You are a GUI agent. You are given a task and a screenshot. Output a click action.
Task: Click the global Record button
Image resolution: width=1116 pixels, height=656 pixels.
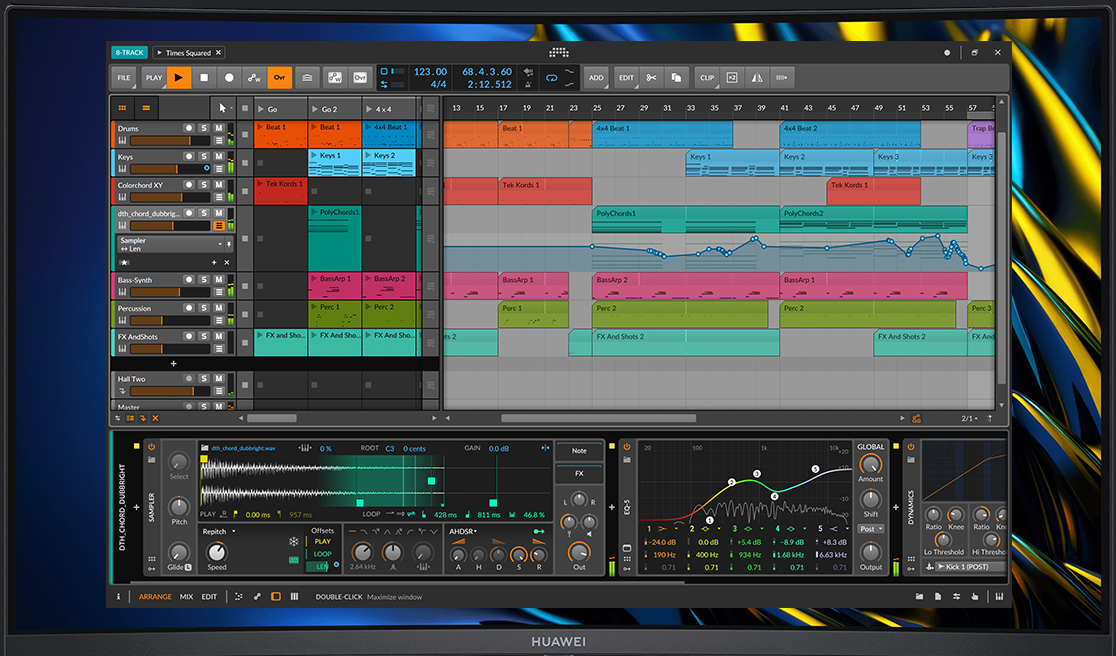(229, 77)
